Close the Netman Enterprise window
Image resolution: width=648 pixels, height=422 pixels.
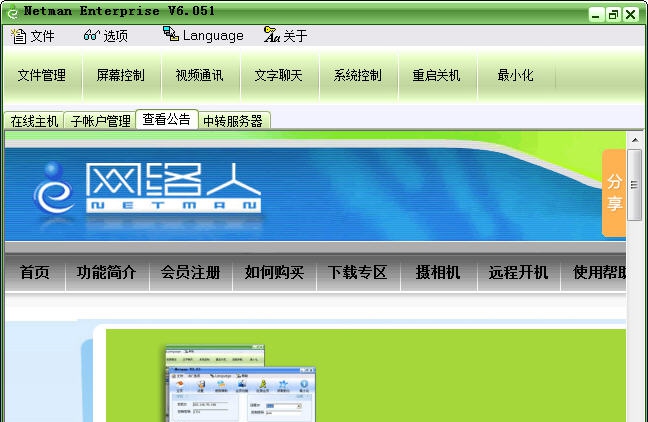631,15
